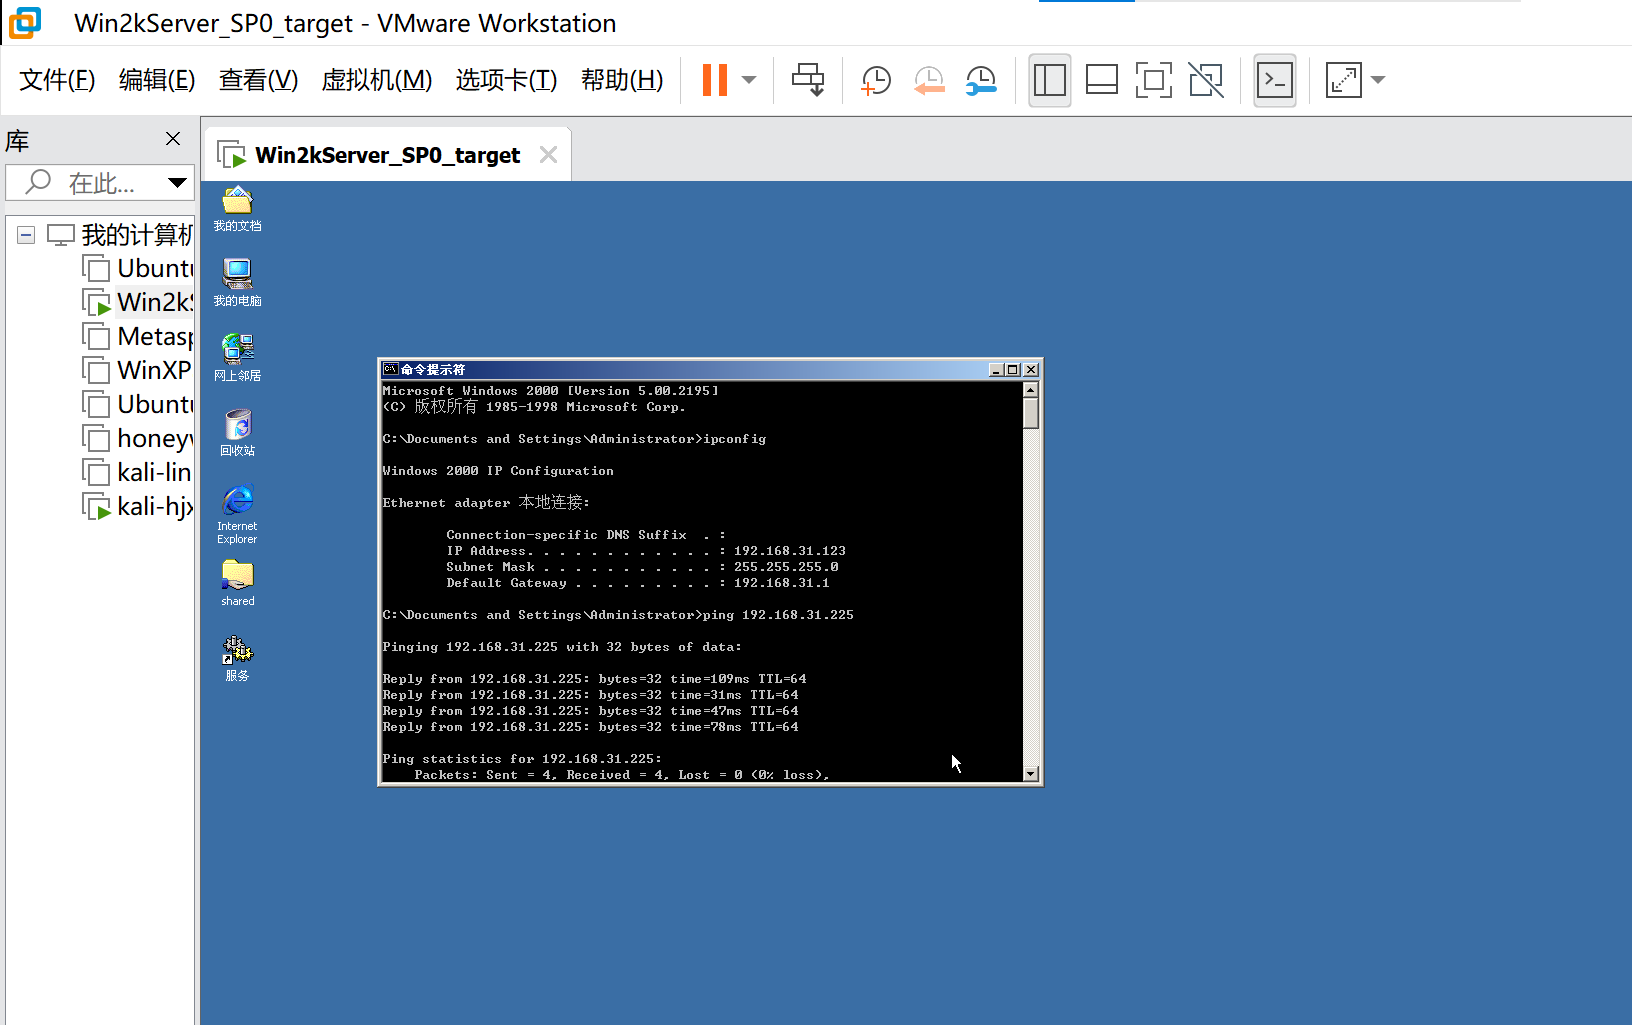Click the 服务 desktop shortcut icon

click(237, 658)
